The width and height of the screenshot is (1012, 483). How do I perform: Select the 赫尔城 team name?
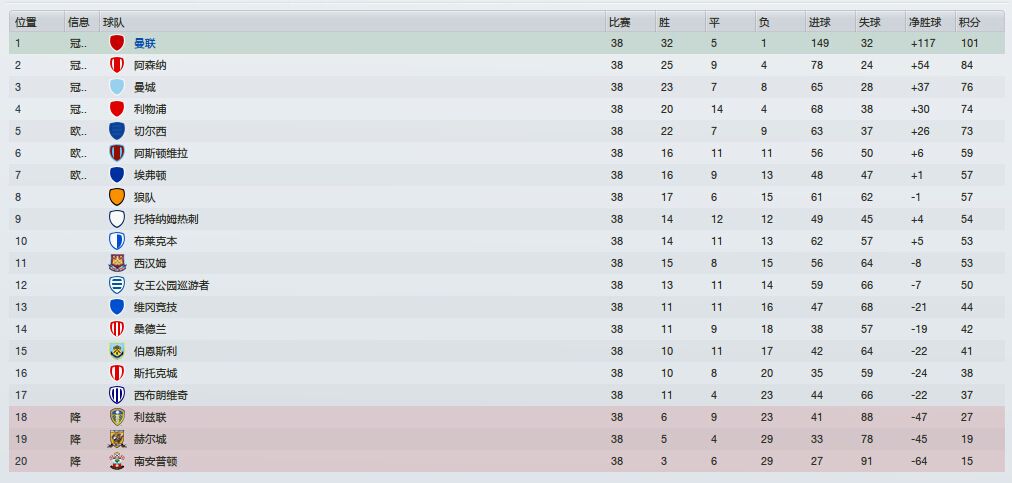pos(150,439)
